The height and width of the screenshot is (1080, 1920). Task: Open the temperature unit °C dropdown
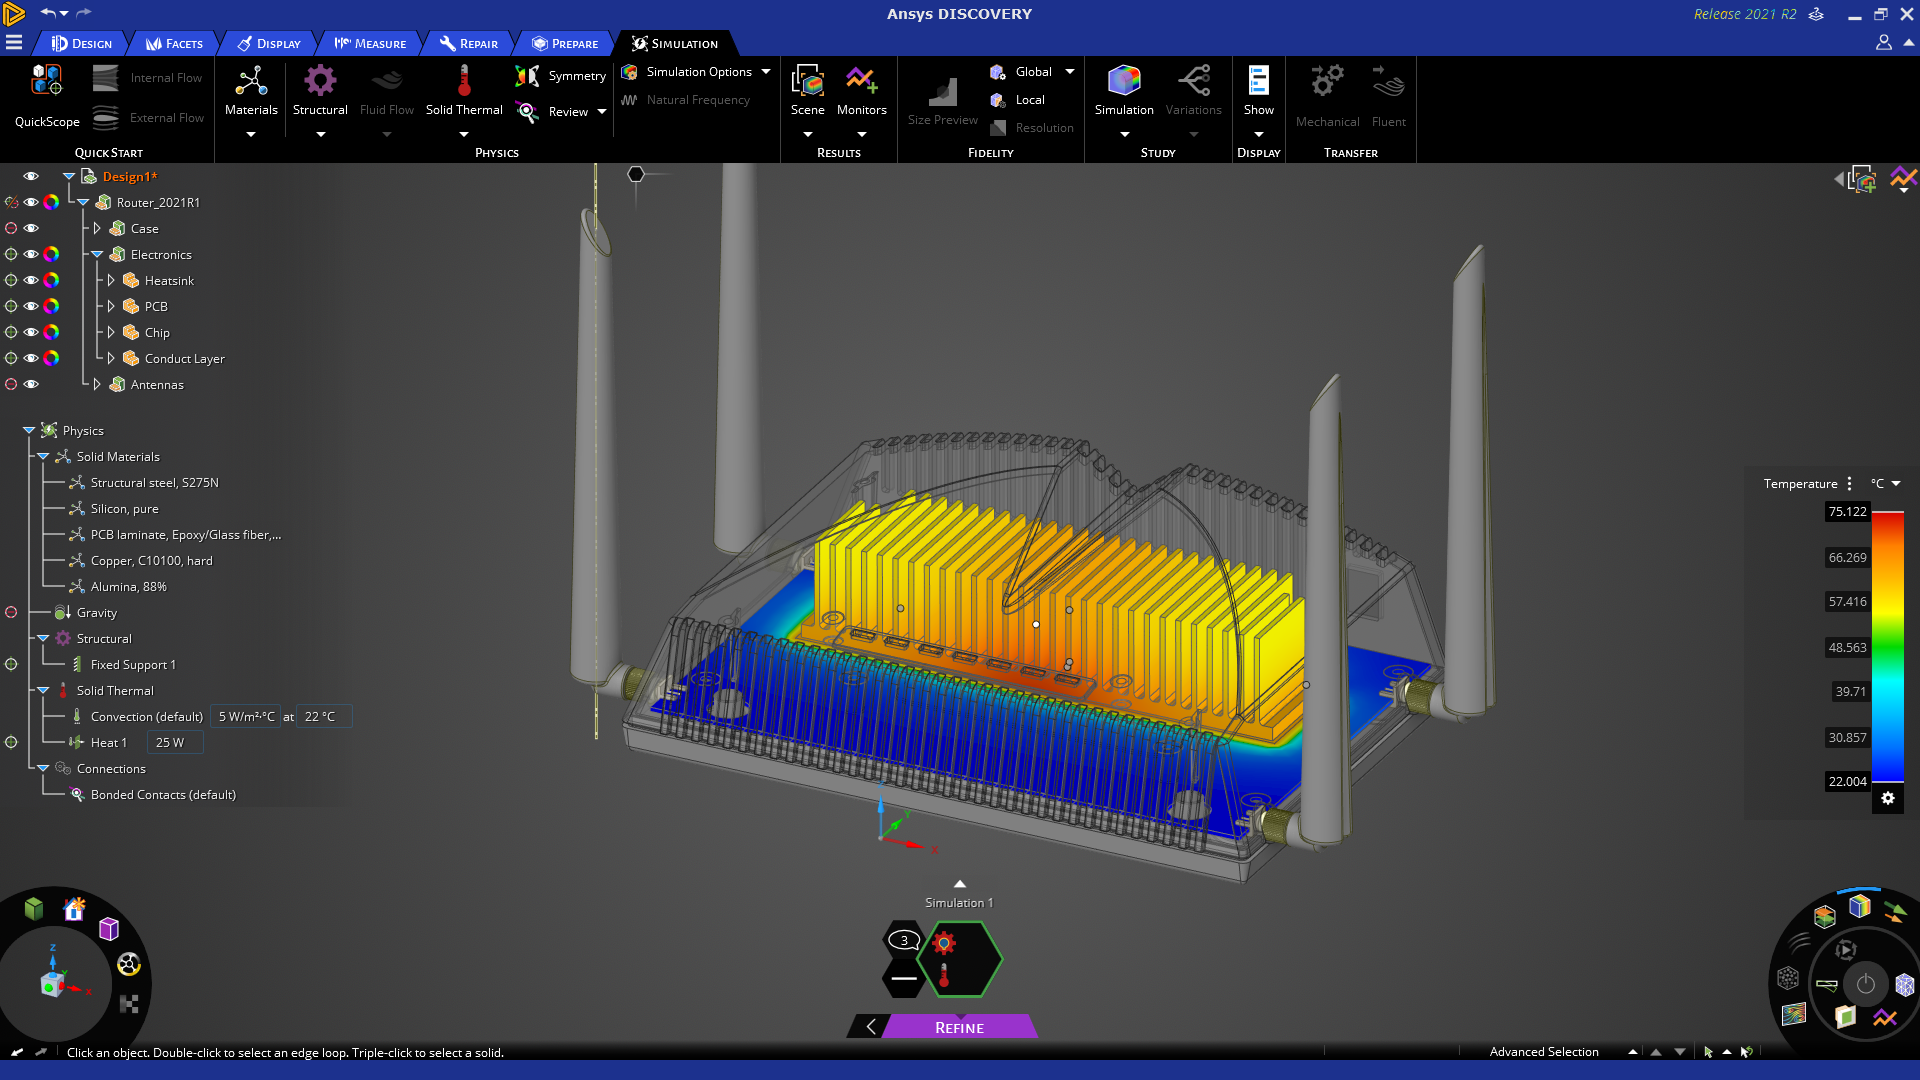[1885, 484]
